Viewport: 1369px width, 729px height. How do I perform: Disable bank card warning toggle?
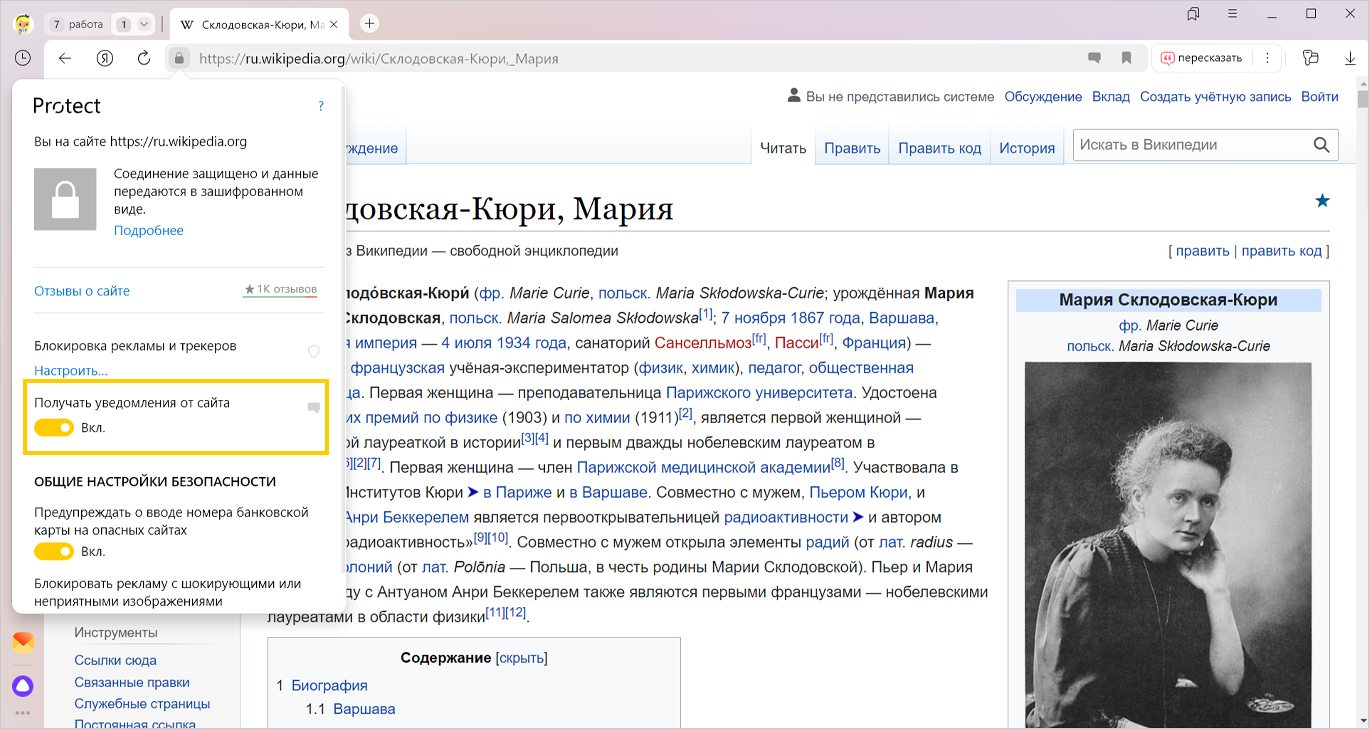pyautogui.click(x=54, y=551)
